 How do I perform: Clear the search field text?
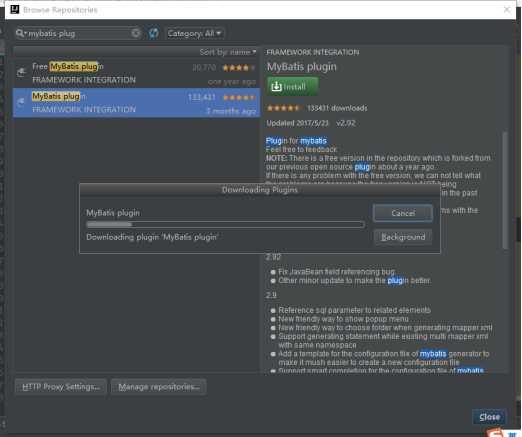coord(136,33)
